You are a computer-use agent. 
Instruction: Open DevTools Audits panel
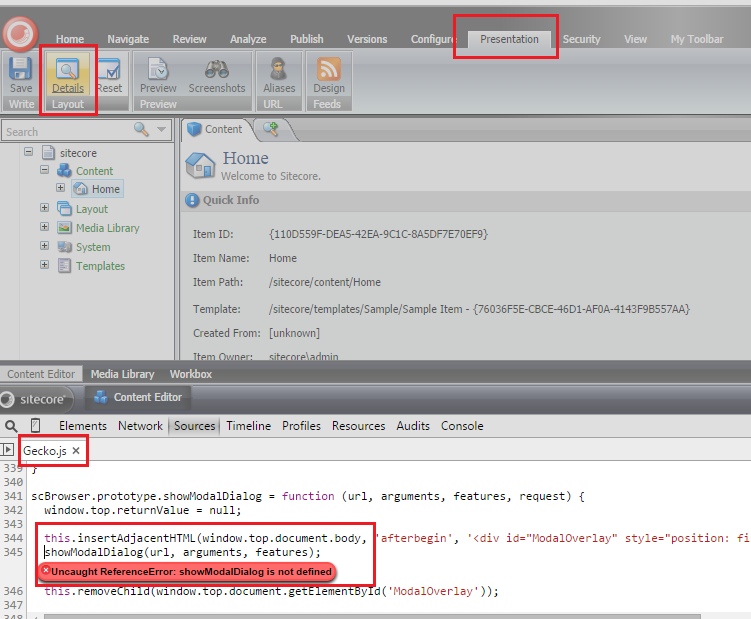[413, 425]
